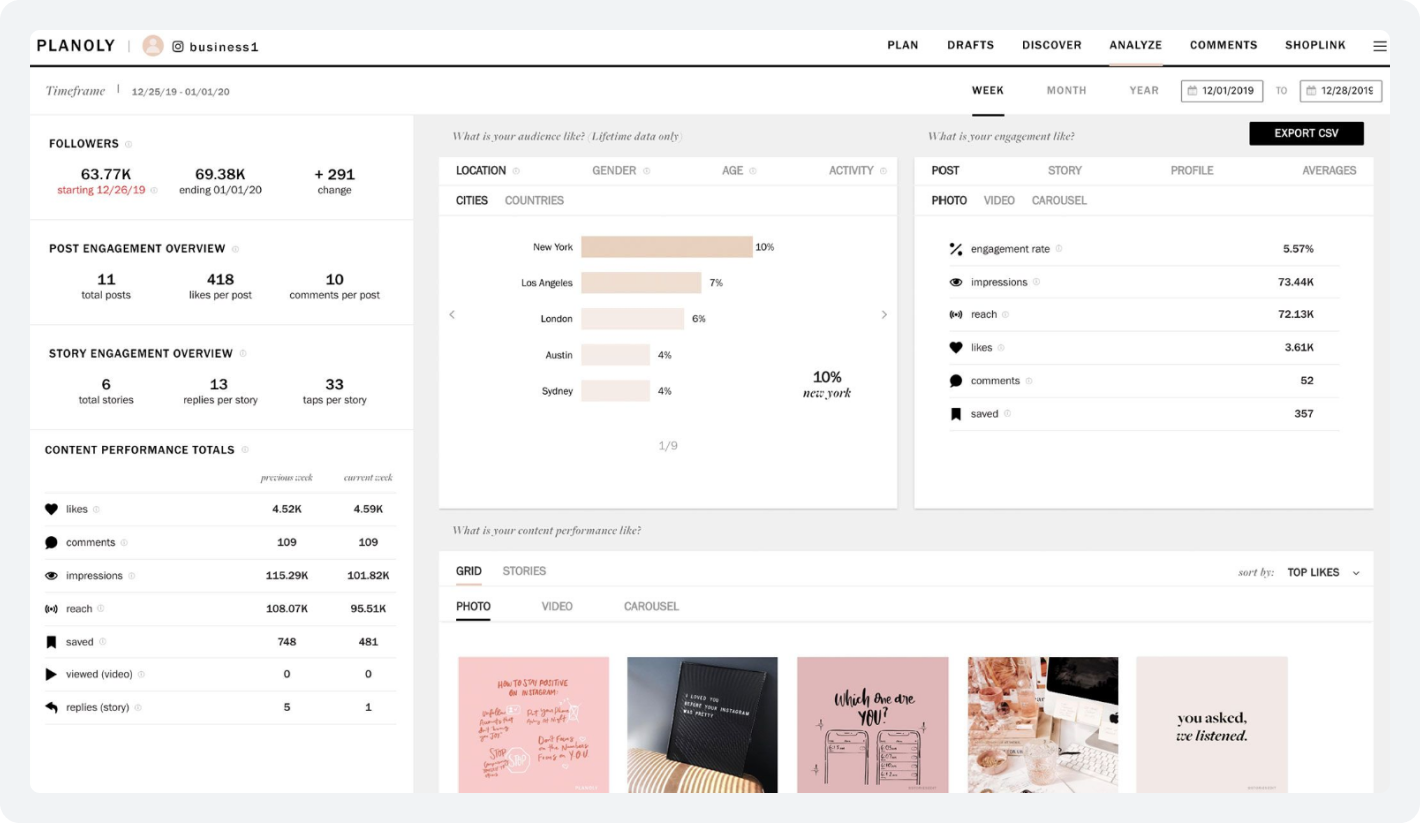Show Carousel posts in content grid
This screenshot has height=823, width=1420.
(651, 607)
